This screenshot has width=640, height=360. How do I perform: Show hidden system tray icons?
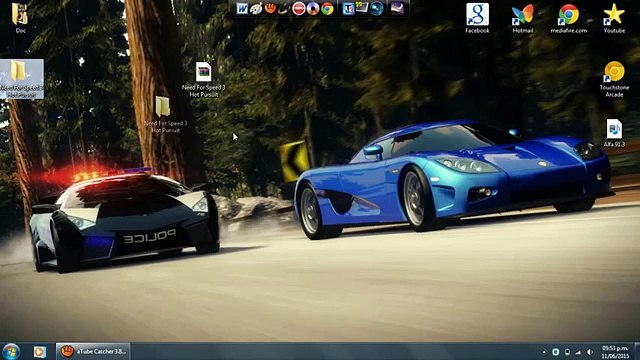[544, 352]
